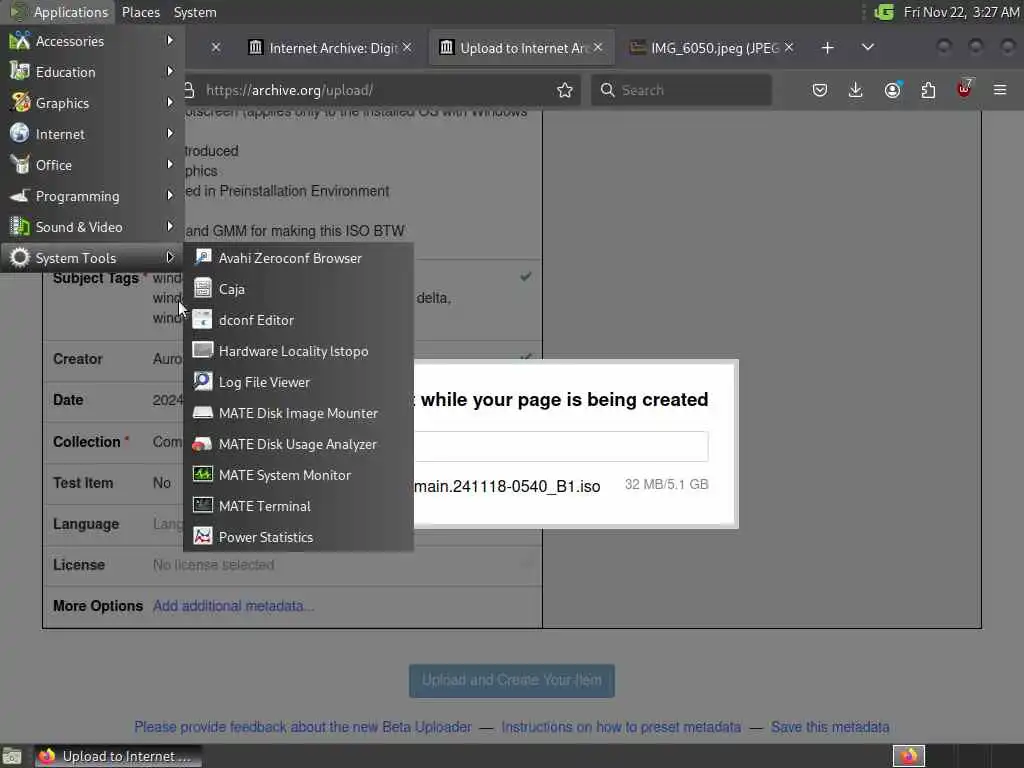Expand the Office submenu

coord(92,165)
